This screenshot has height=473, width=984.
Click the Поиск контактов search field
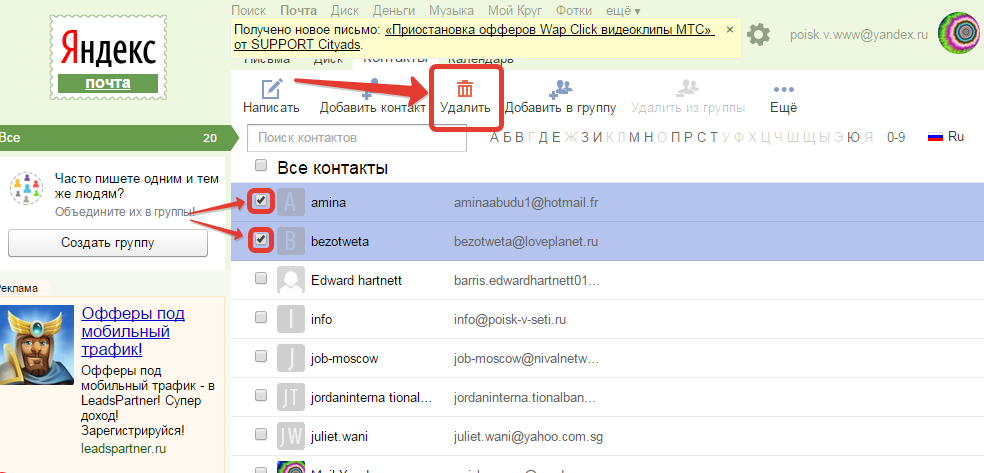[x=357, y=137]
